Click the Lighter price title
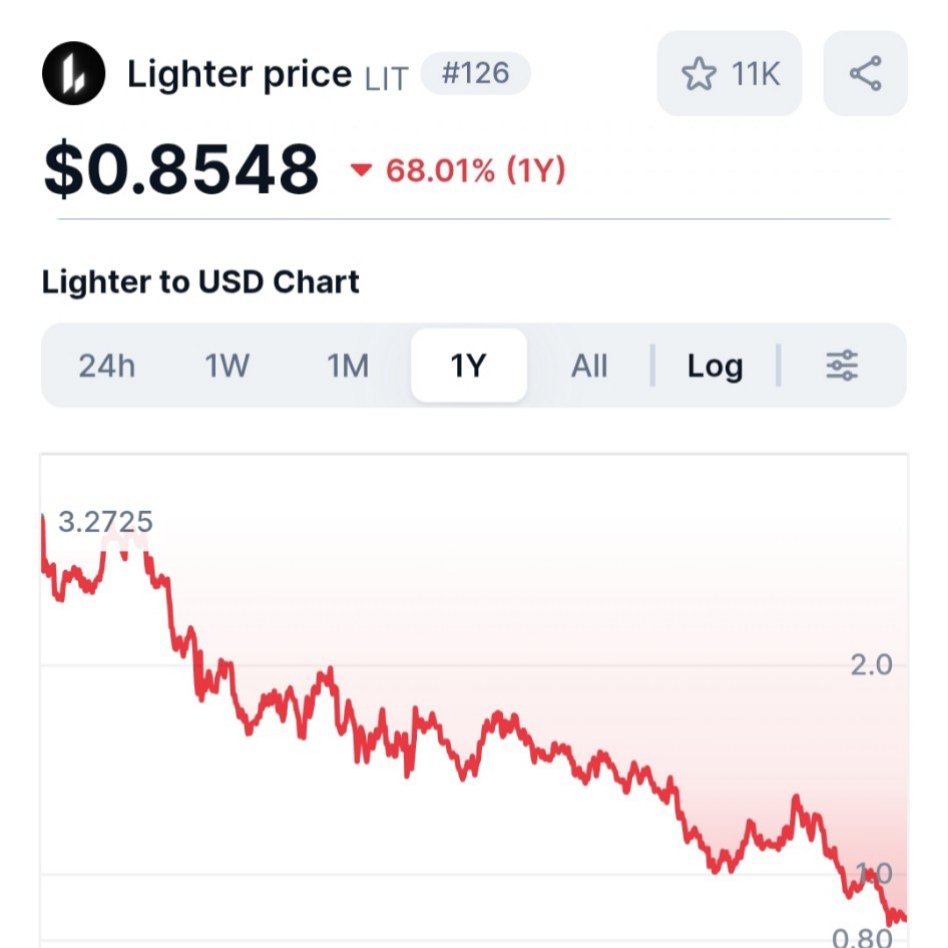Screen dimensions: 948x948 pyautogui.click(x=239, y=74)
